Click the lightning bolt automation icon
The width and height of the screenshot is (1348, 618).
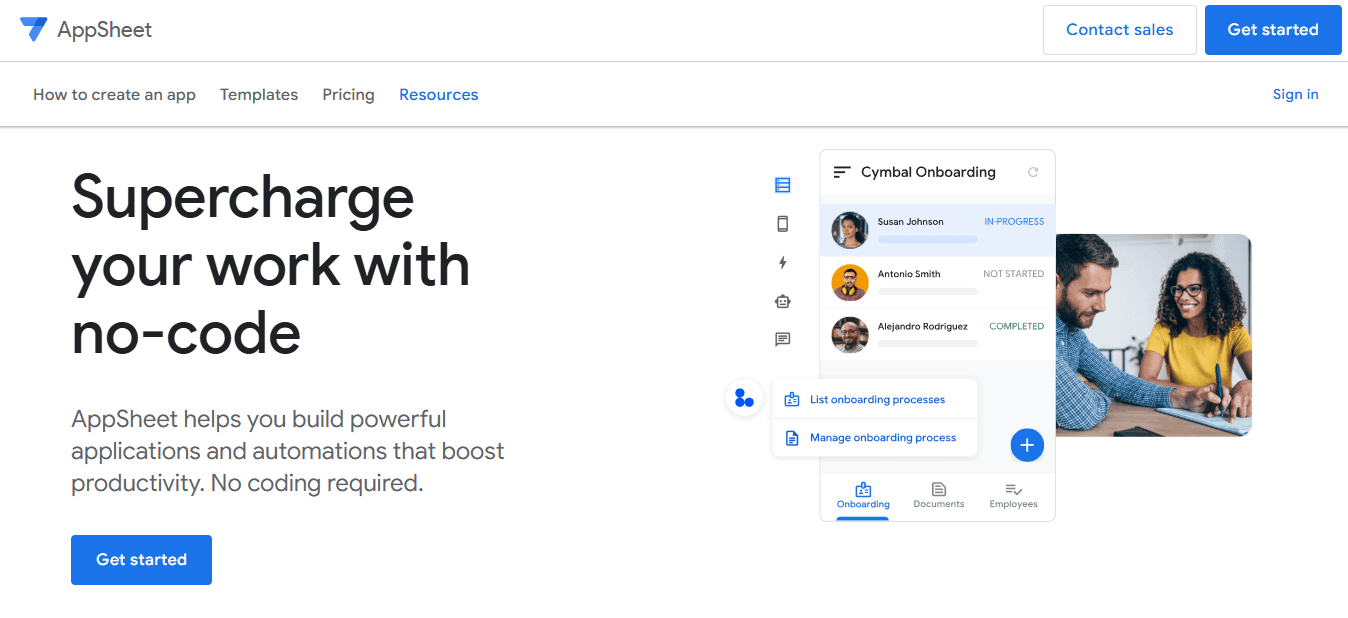click(783, 262)
